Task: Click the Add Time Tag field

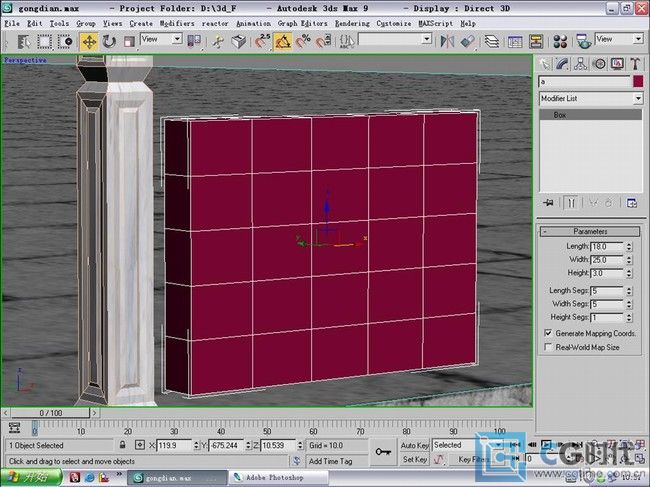Action: click(x=336, y=461)
